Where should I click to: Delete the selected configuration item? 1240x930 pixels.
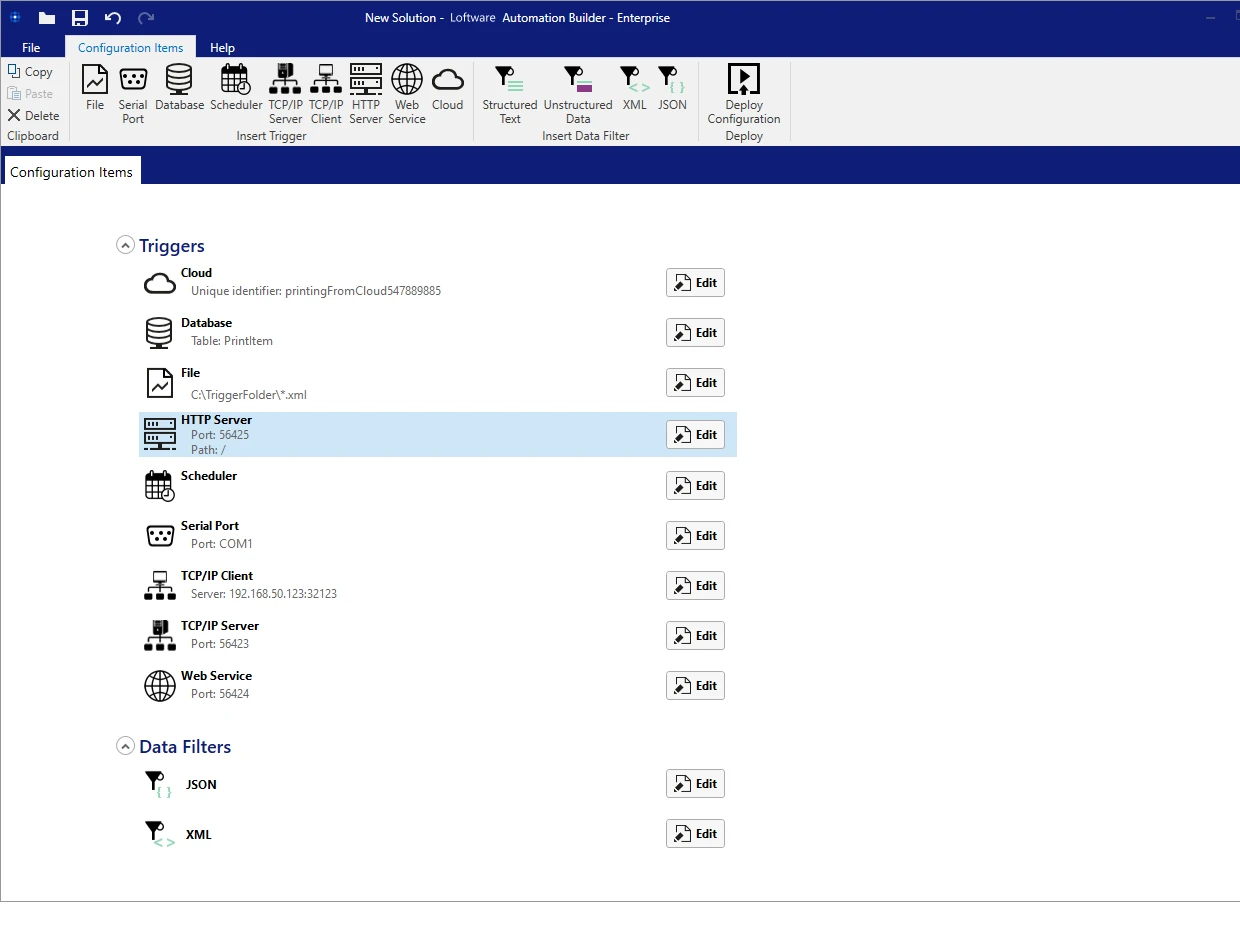[34, 115]
